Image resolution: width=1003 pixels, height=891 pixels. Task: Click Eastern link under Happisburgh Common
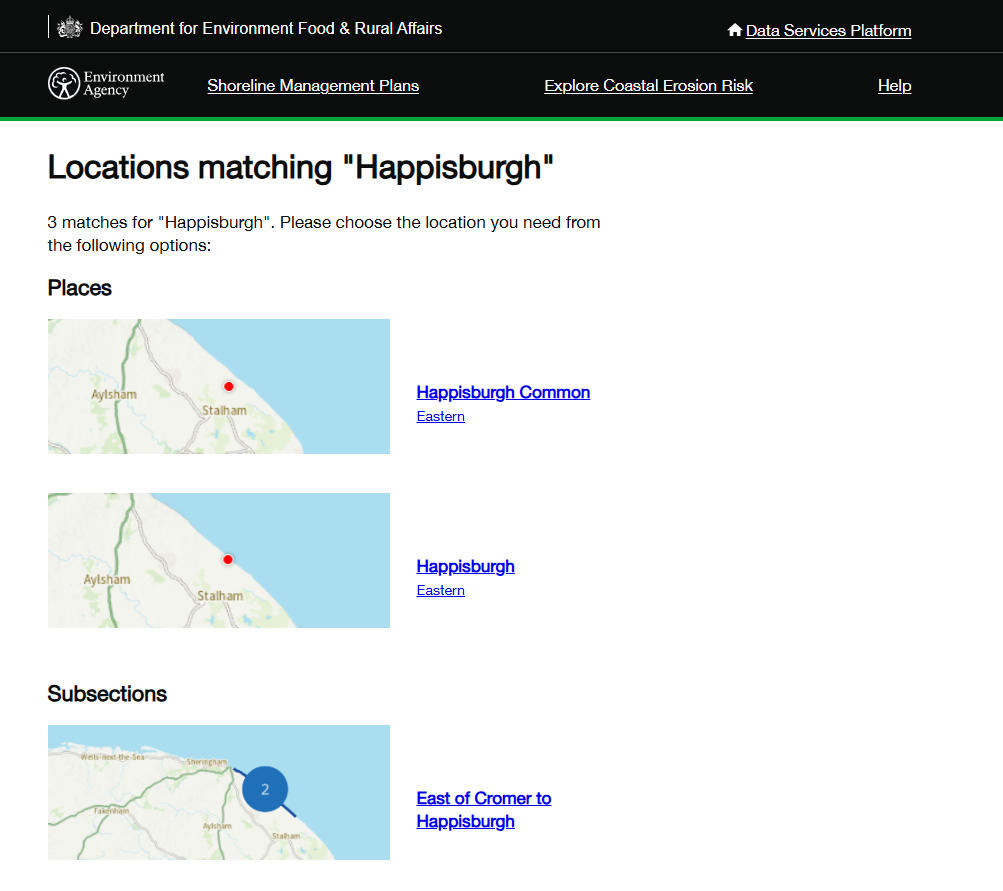pos(440,416)
